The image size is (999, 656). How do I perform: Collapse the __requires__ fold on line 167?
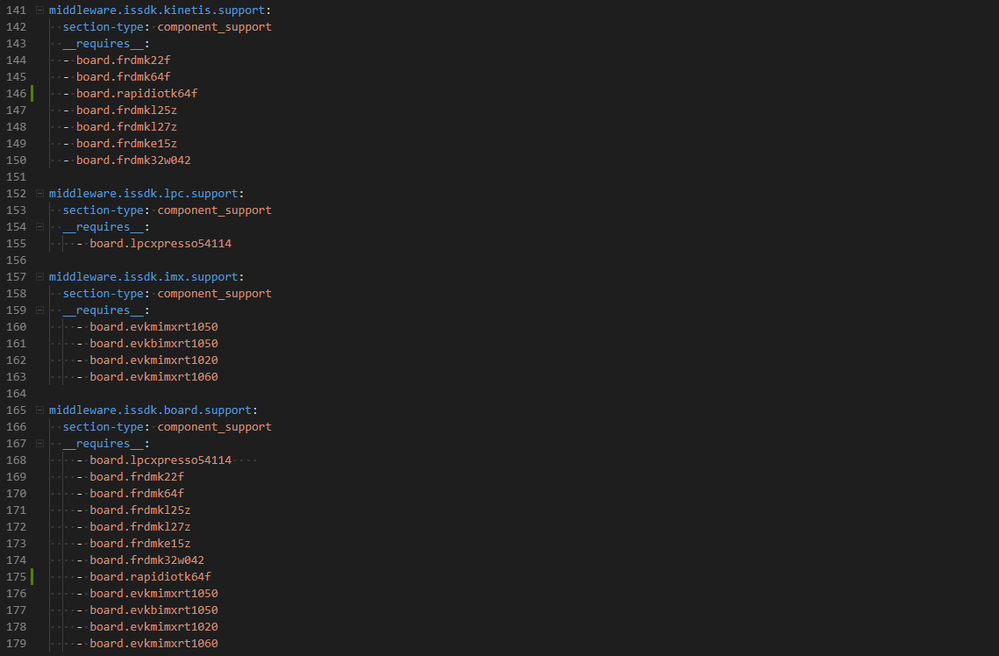click(x=40, y=443)
